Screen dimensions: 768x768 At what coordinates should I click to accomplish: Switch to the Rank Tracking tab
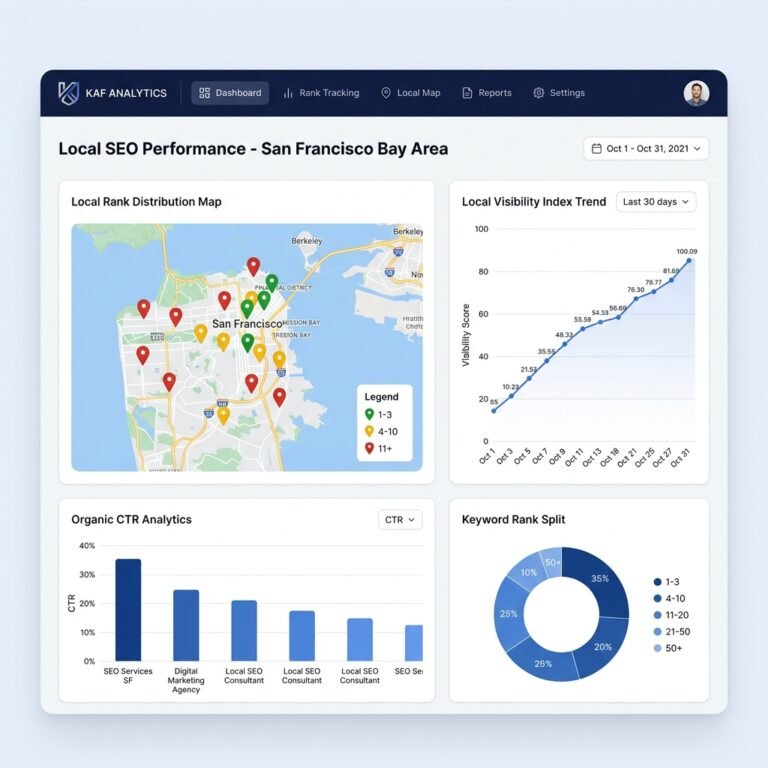pyautogui.click(x=321, y=93)
